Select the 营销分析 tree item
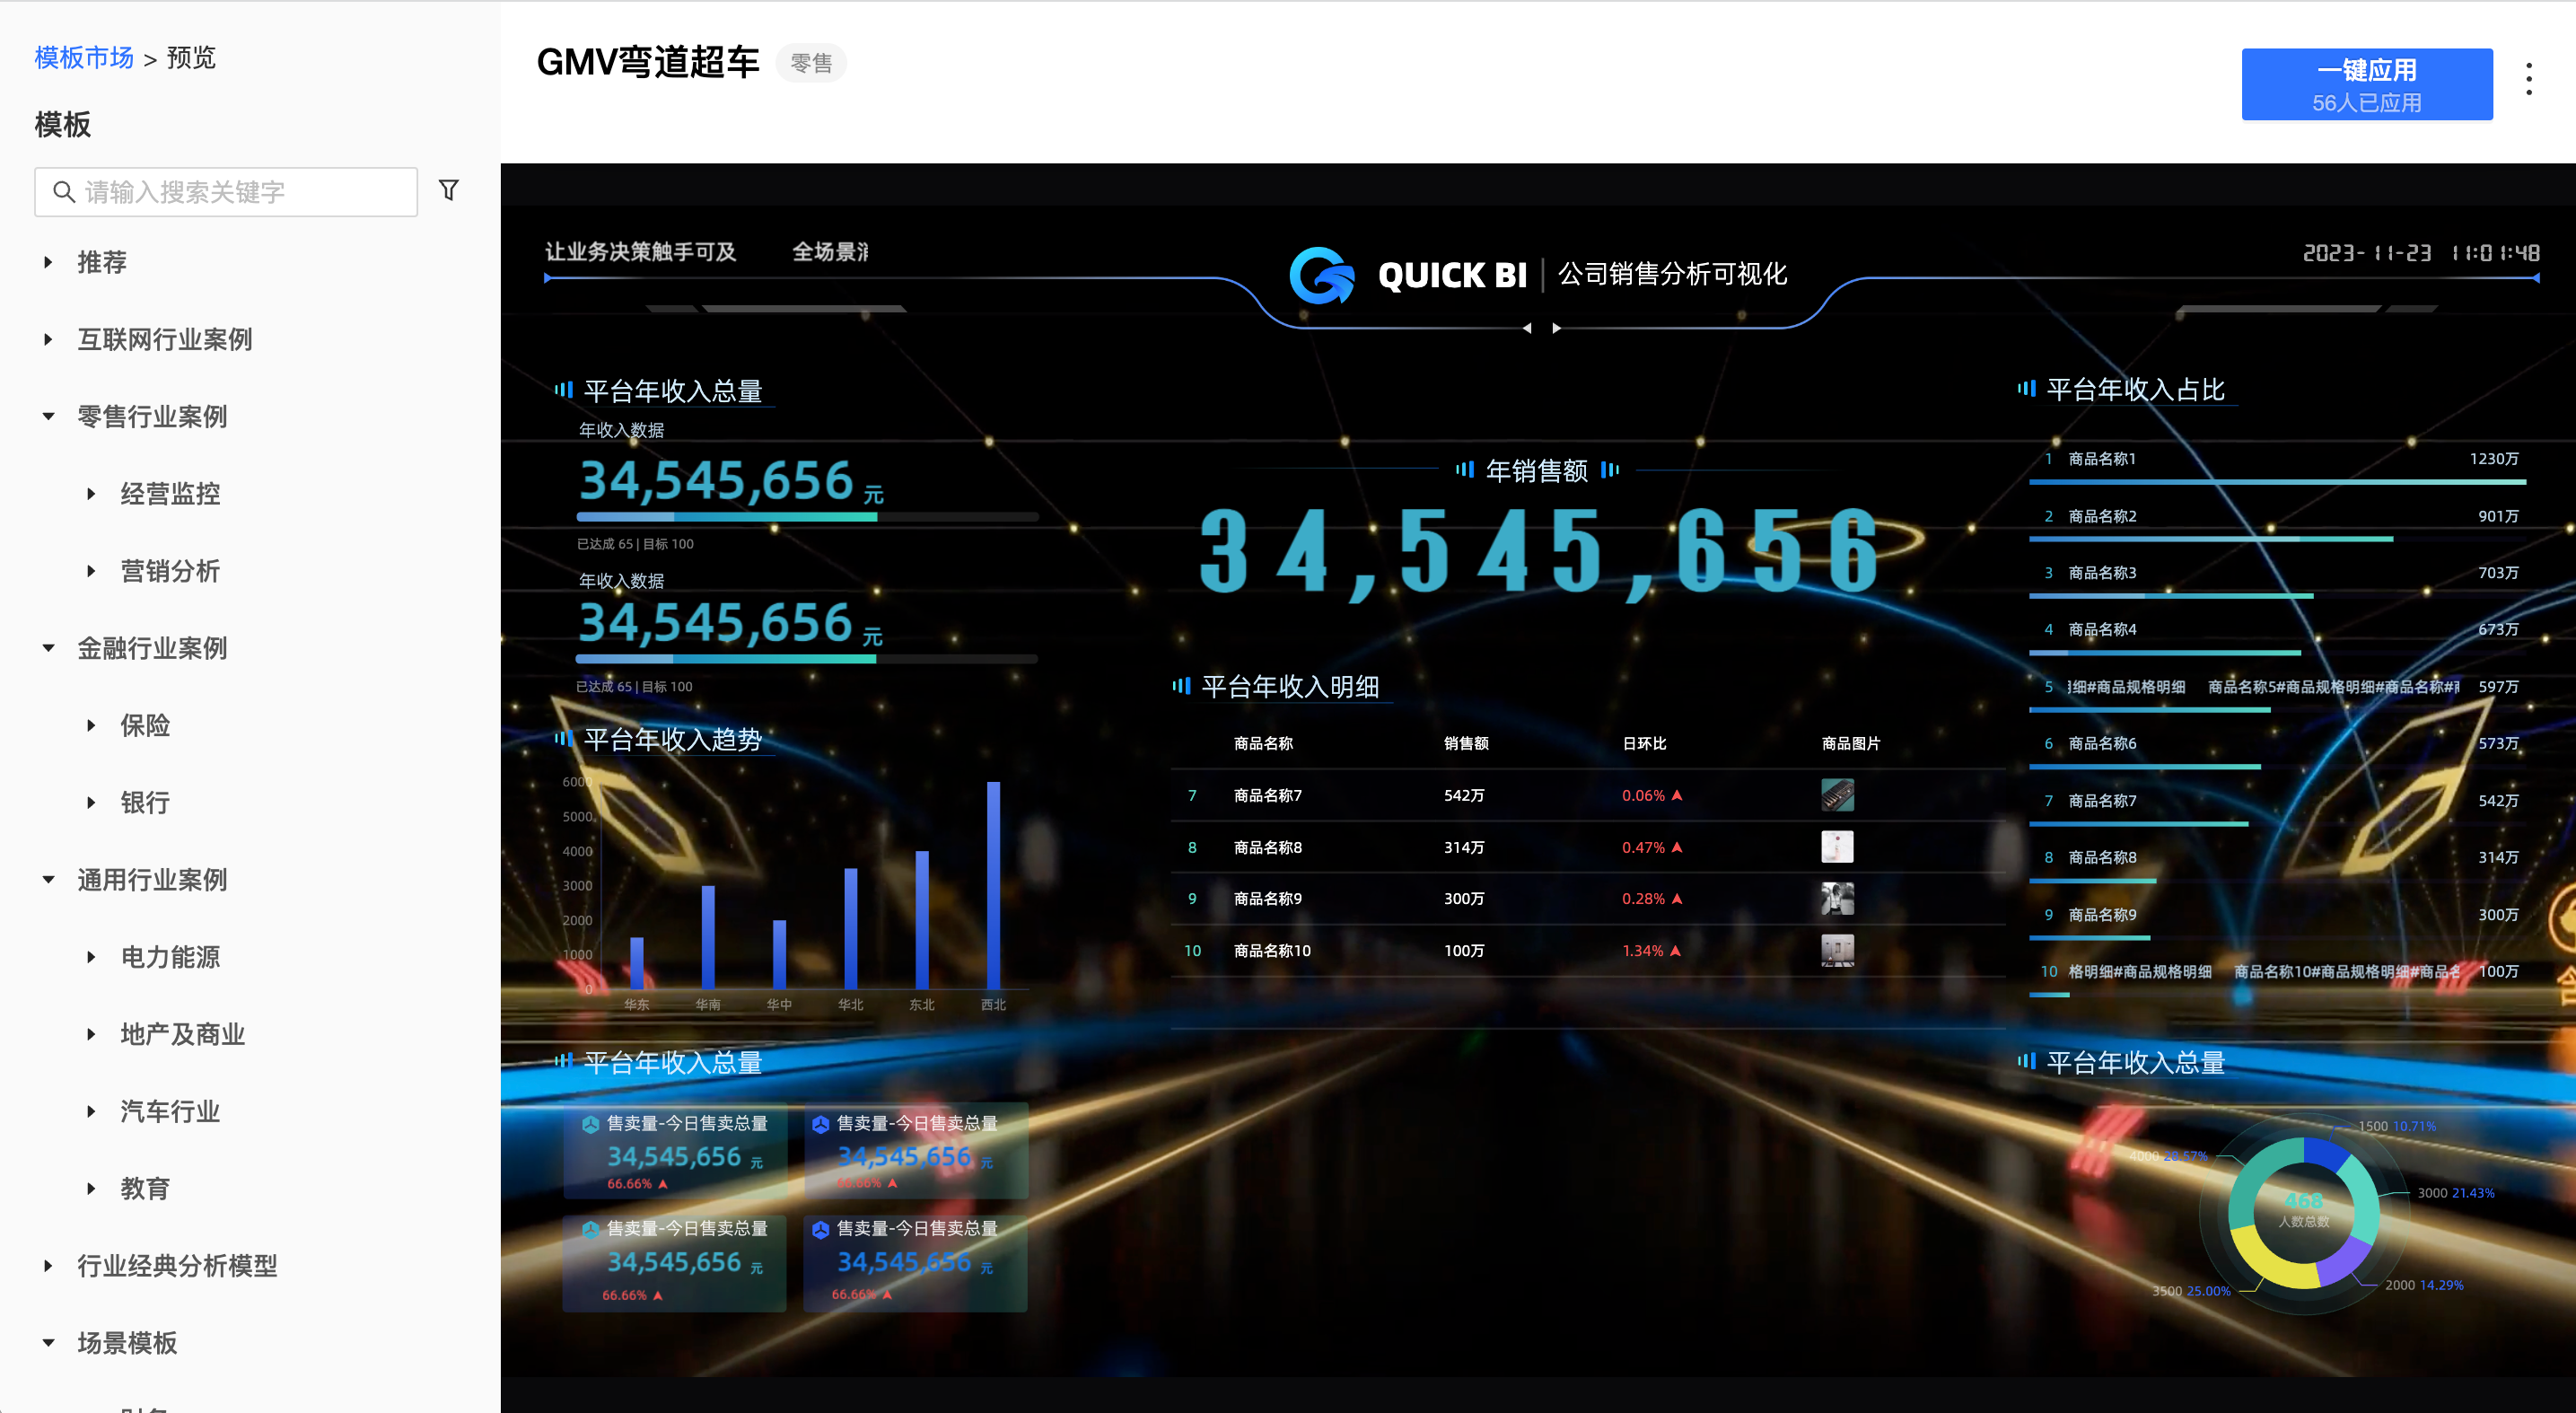Viewport: 2576px width, 1413px height. (x=170, y=571)
